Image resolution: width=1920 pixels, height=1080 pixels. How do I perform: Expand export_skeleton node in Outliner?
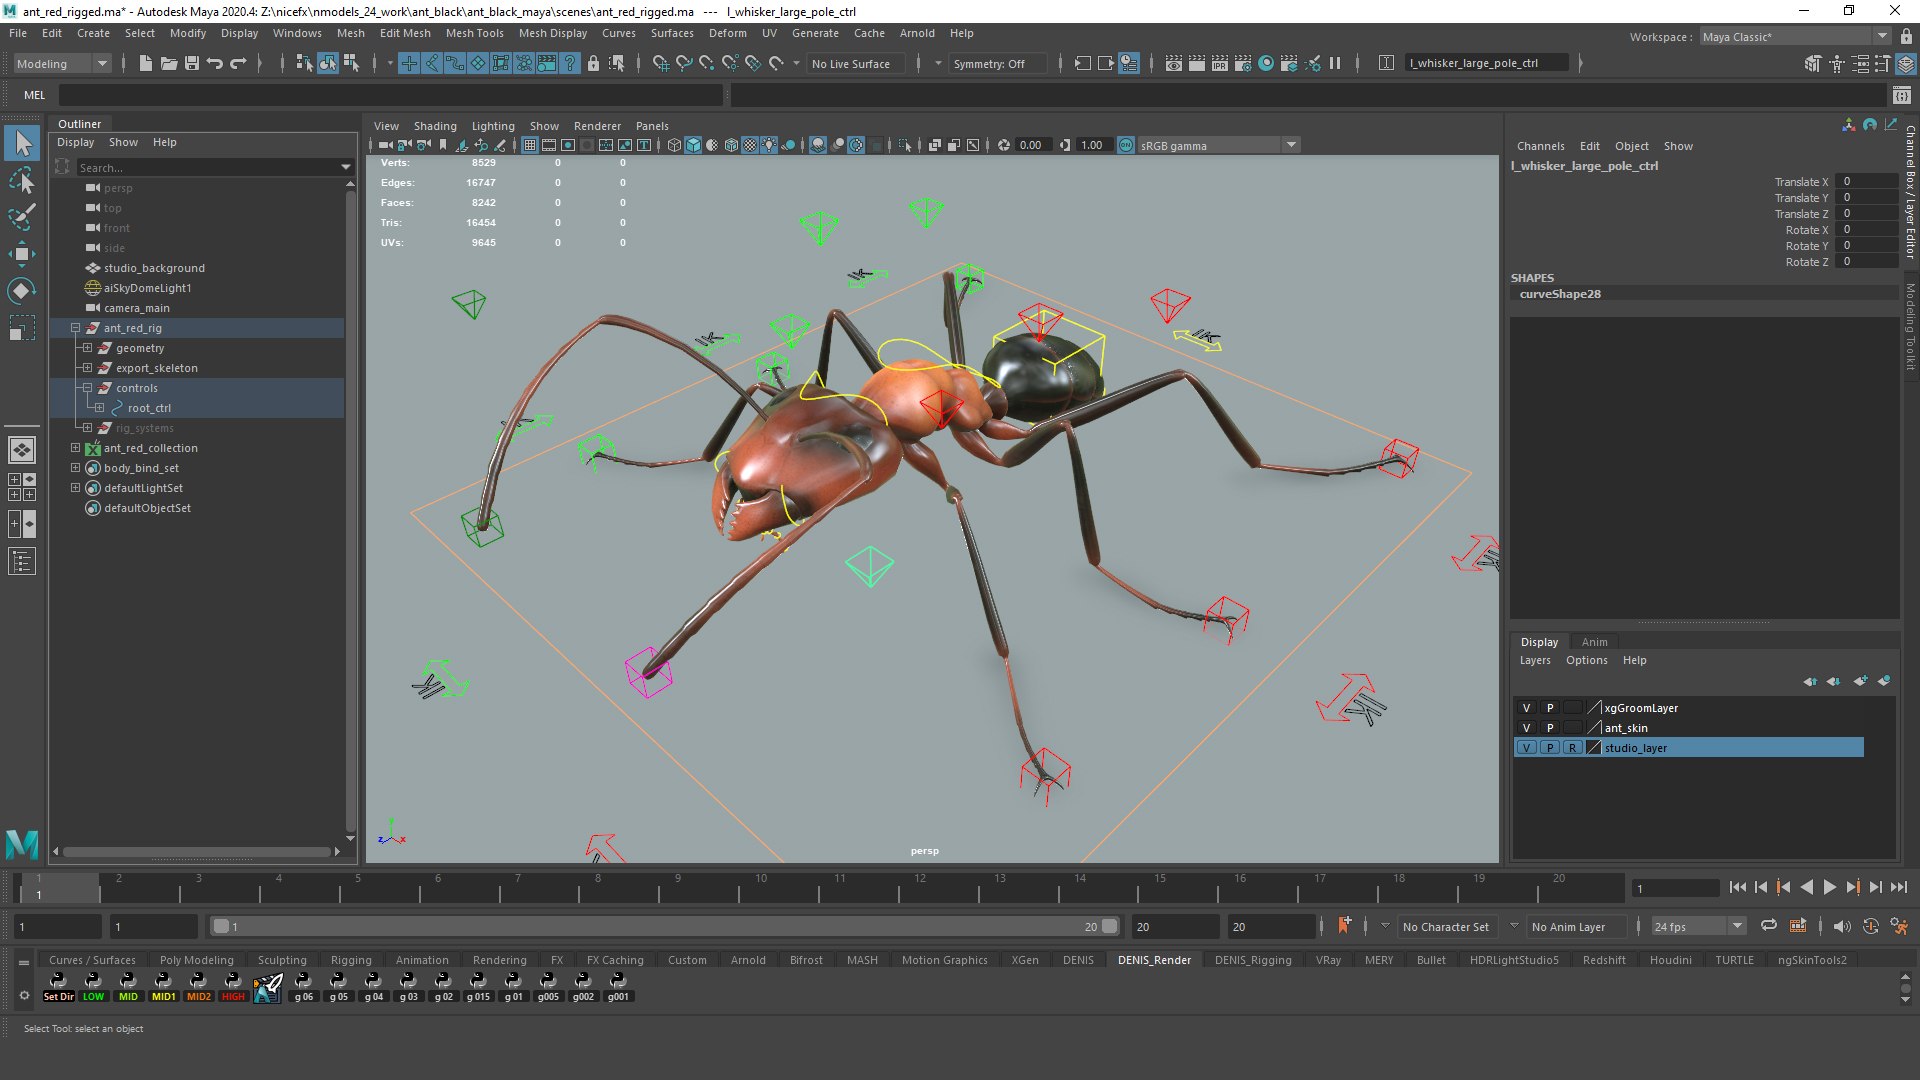point(87,368)
